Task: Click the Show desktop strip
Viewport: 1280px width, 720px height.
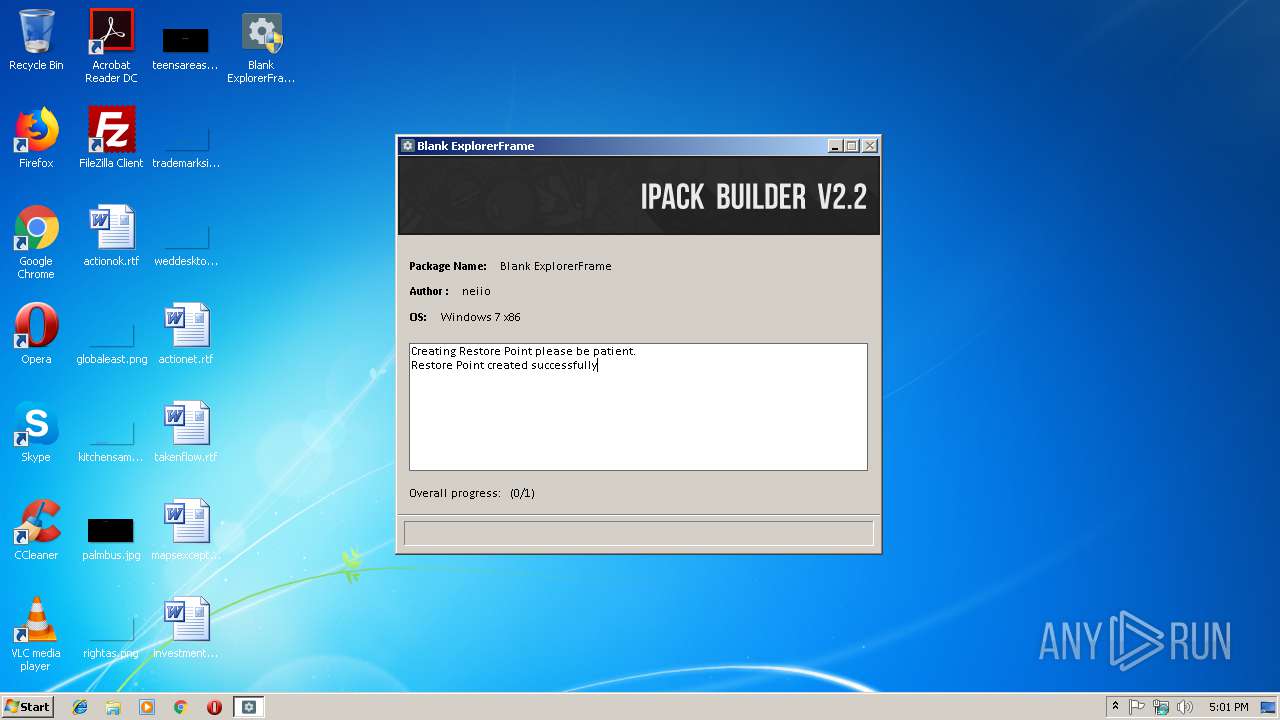Action: 1270,707
